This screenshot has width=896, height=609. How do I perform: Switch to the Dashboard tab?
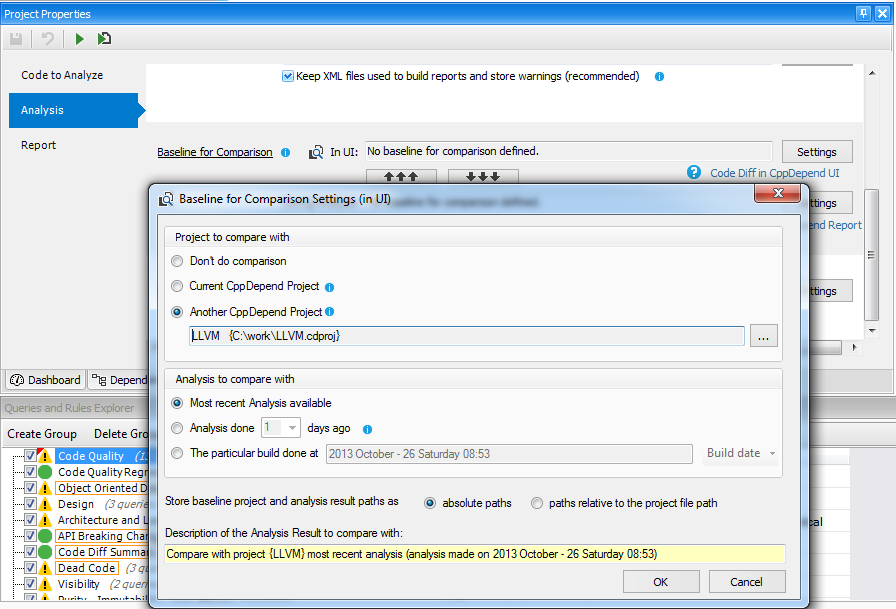pos(46,380)
